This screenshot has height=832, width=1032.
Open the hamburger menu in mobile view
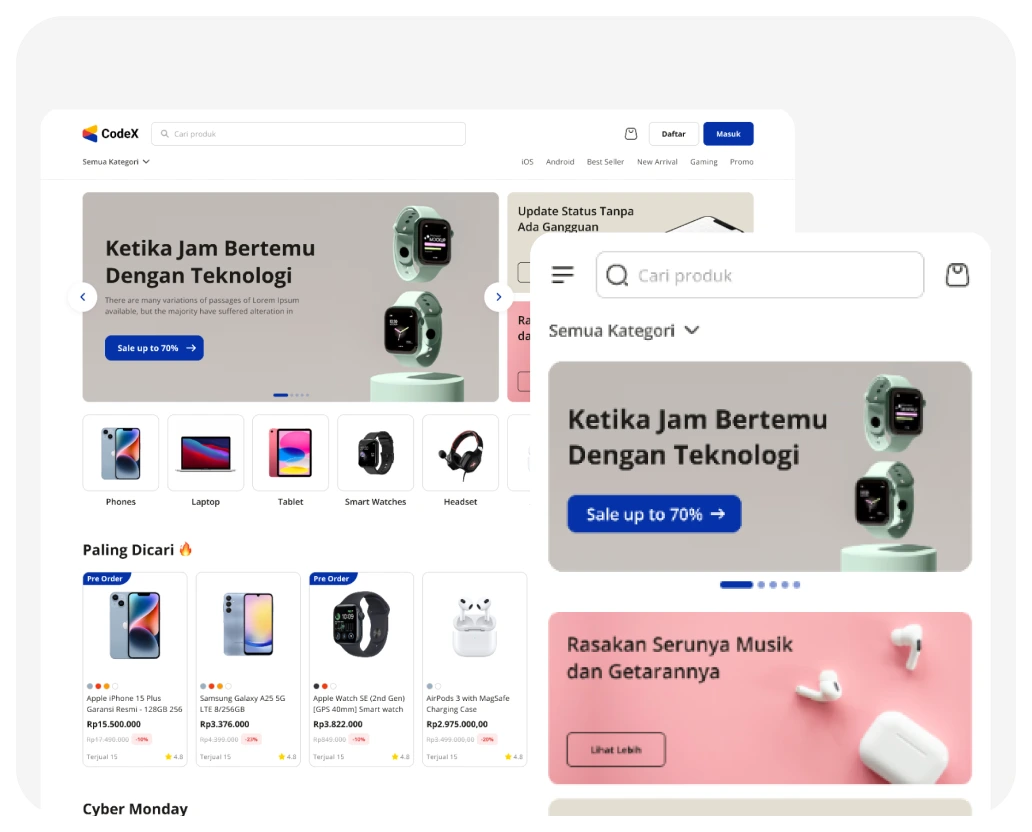click(x=563, y=275)
